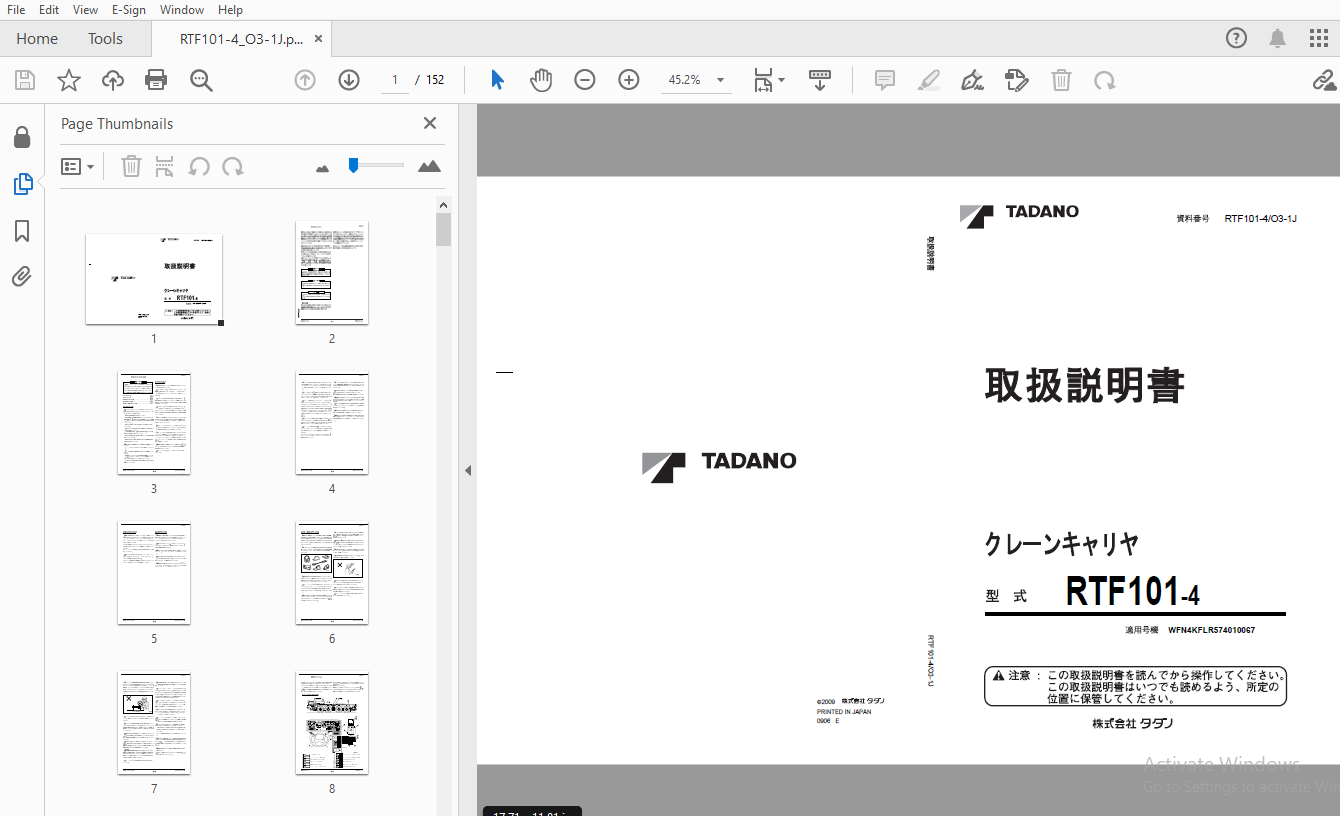This screenshot has height=816, width=1340.
Task: Delete selected pages in thumbnails panel
Action: 131,166
